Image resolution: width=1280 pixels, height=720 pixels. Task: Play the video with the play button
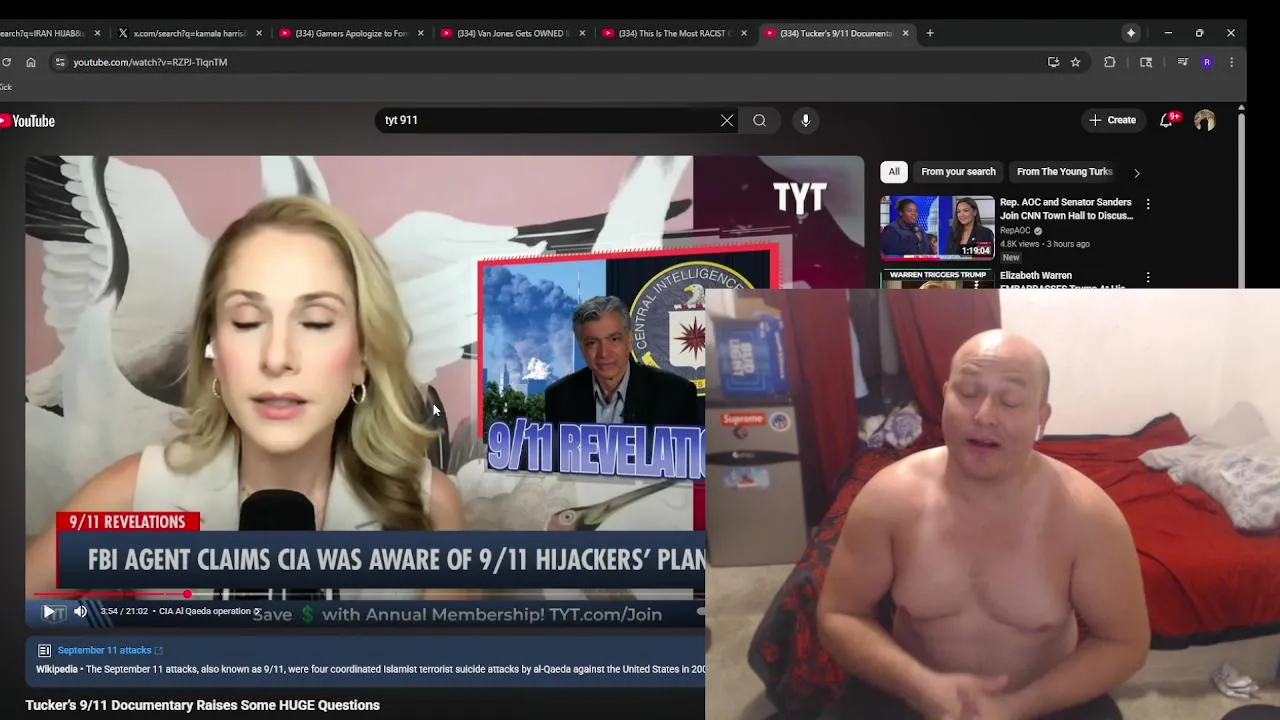49,611
